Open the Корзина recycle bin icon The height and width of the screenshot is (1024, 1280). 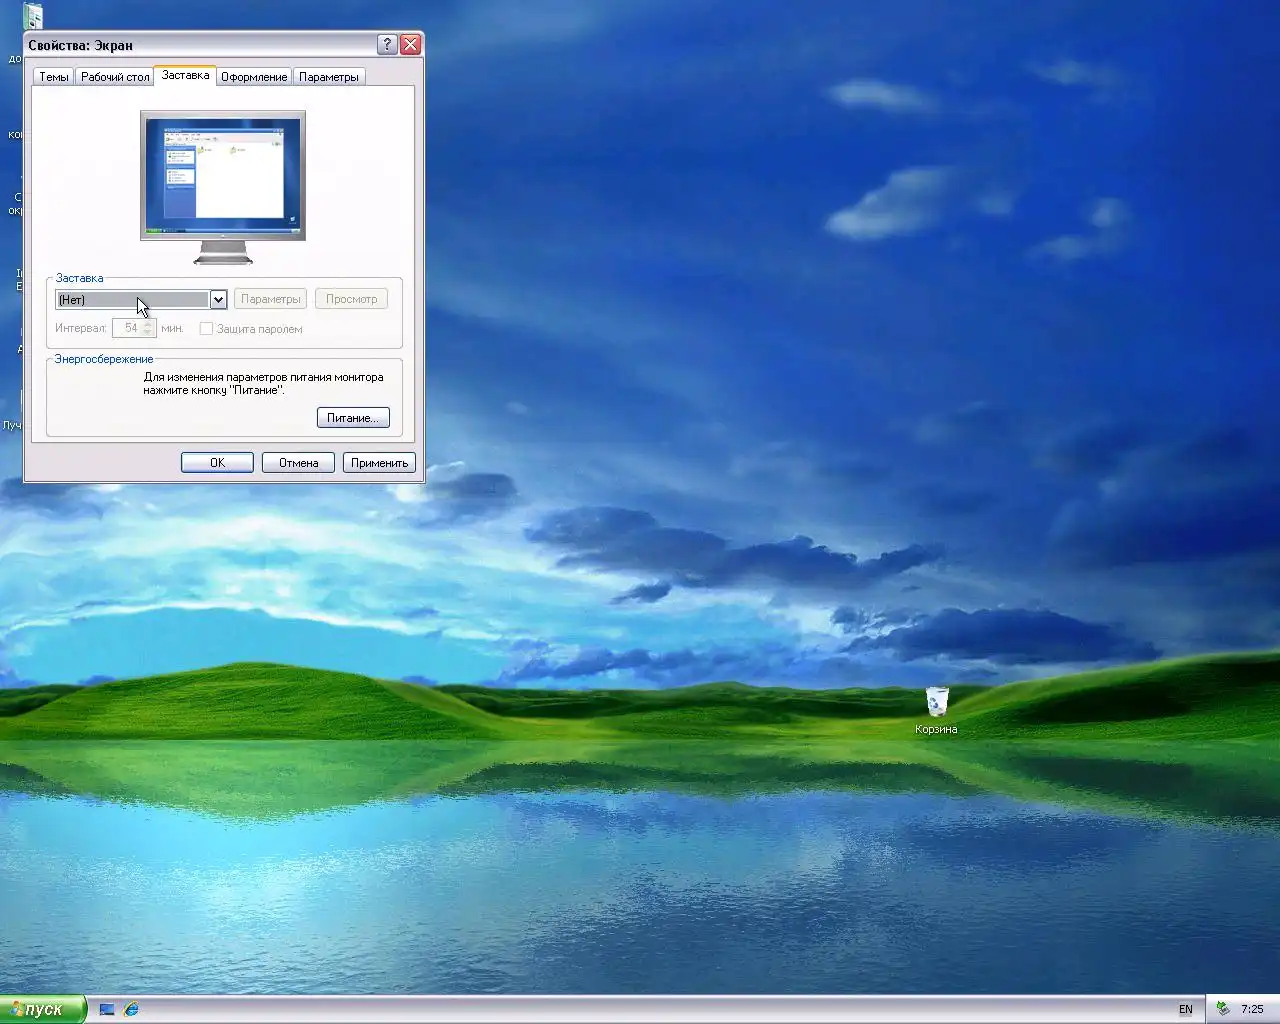point(936,710)
